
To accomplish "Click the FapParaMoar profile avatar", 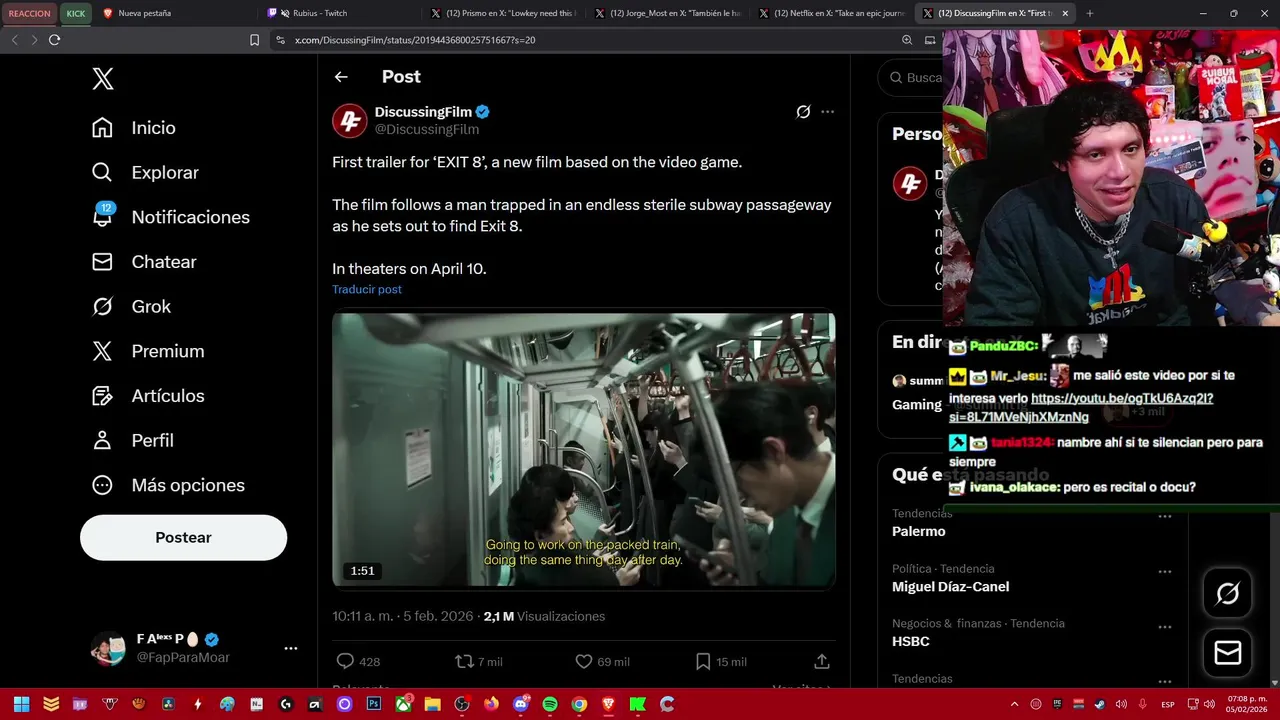I will click(x=108, y=648).
